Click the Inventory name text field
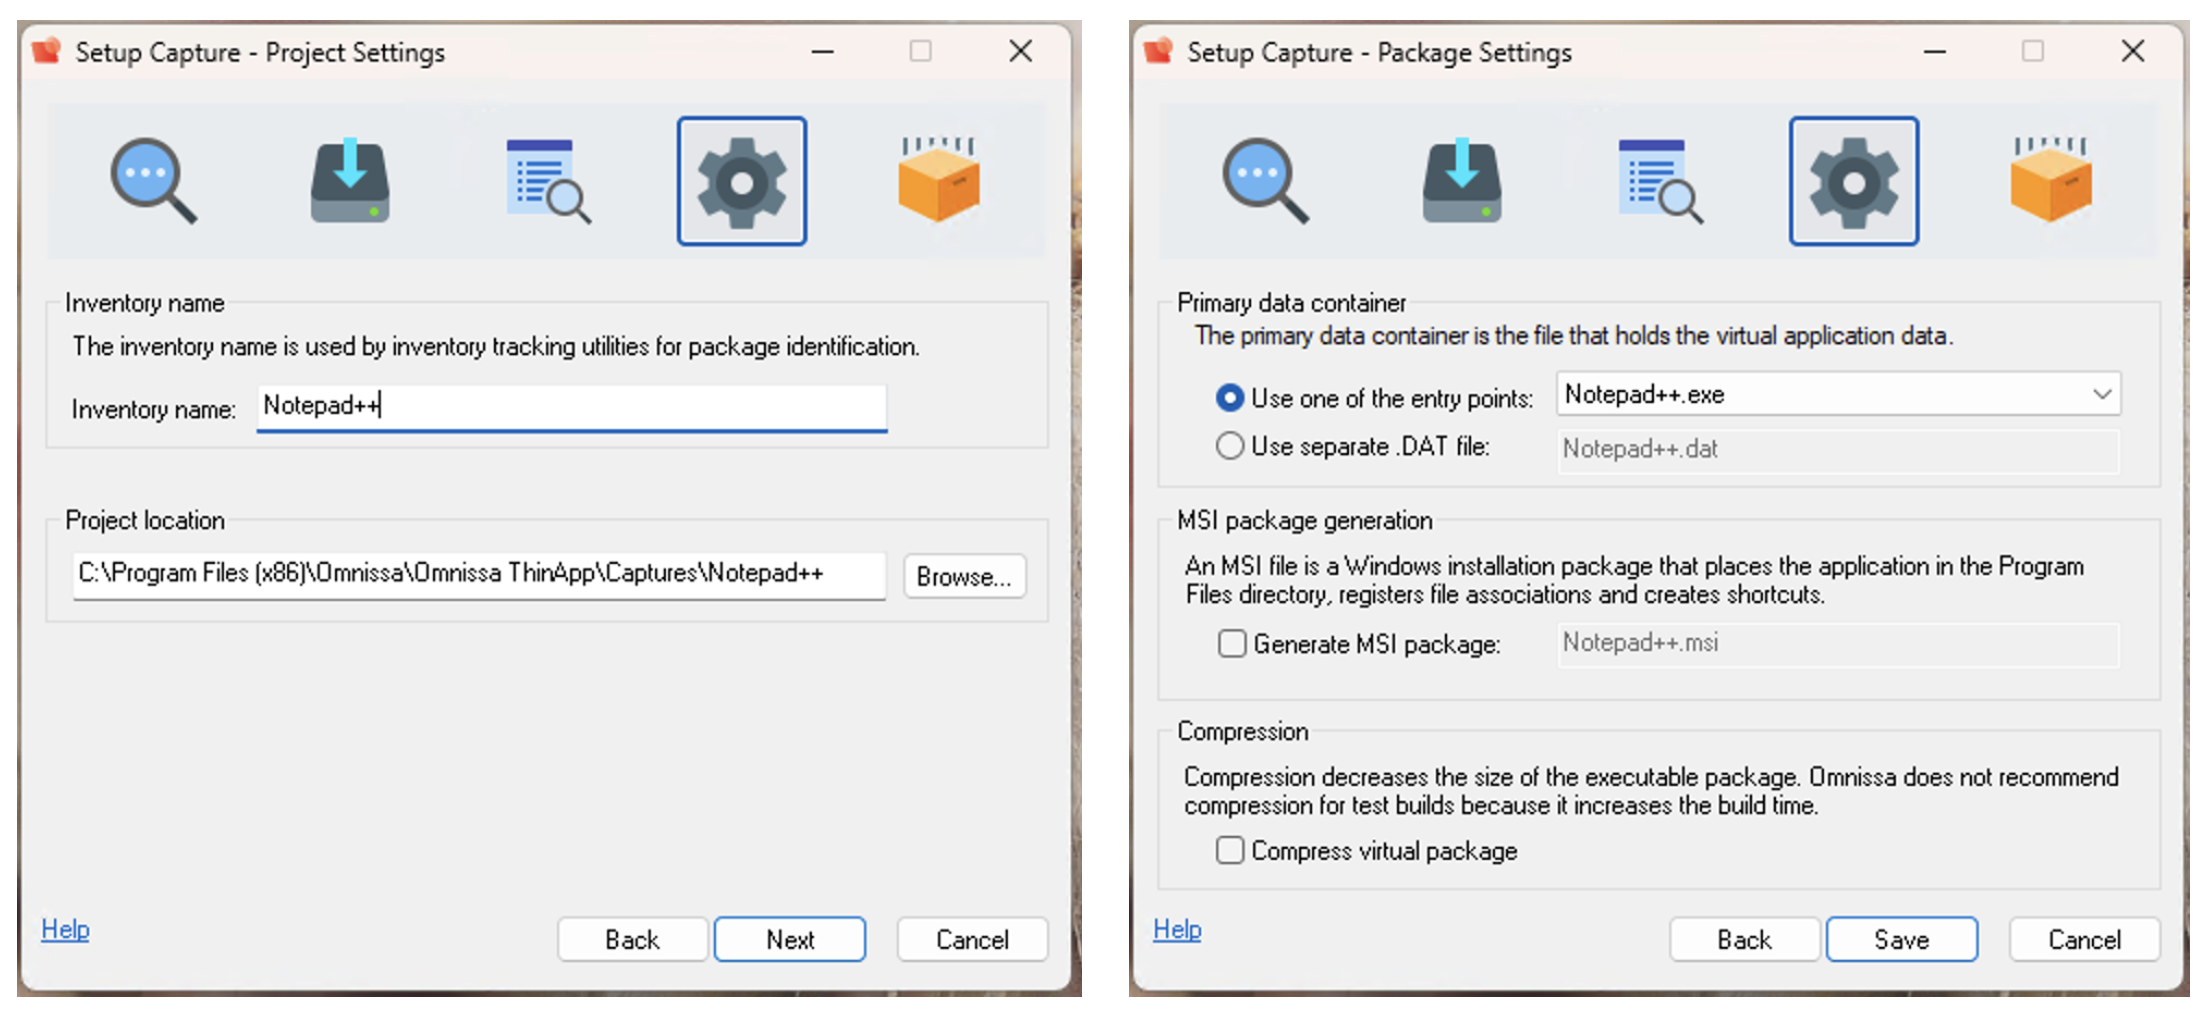This screenshot has height=1014, width=2210. click(x=571, y=406)
